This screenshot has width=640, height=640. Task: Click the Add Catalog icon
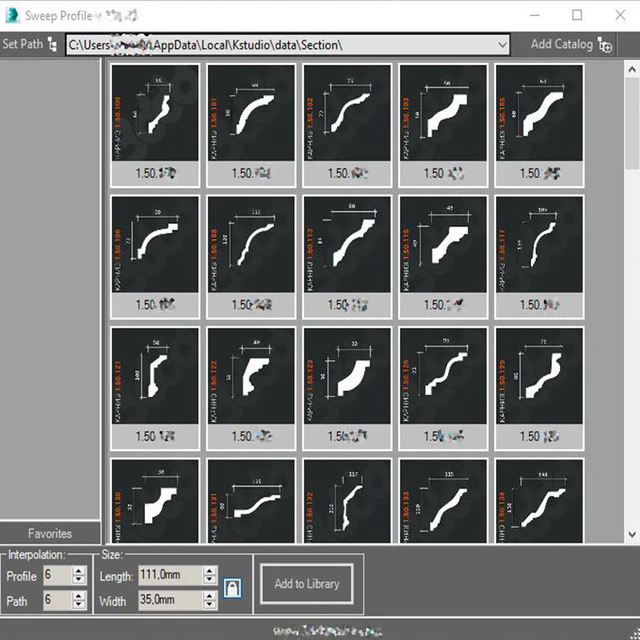(x=605, y=45)
